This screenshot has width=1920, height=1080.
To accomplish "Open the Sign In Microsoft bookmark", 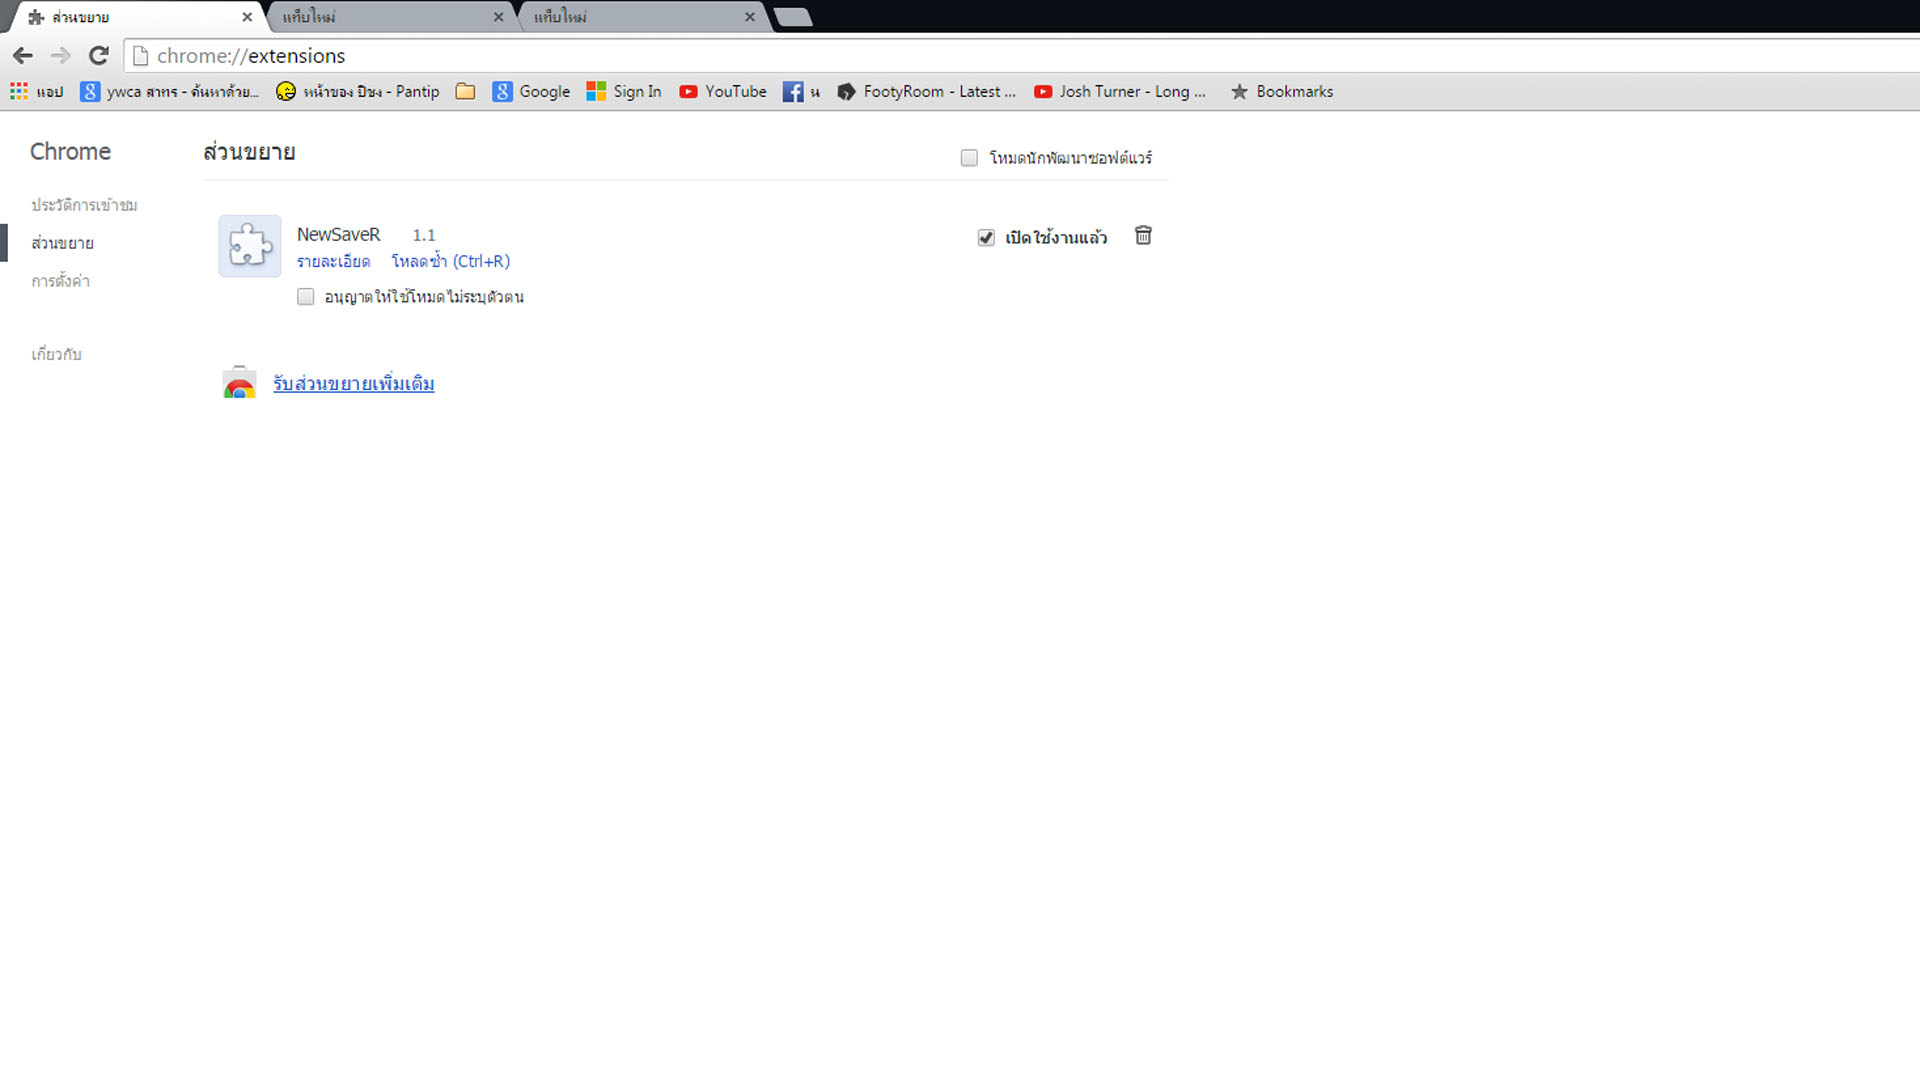I will [624, 91].
